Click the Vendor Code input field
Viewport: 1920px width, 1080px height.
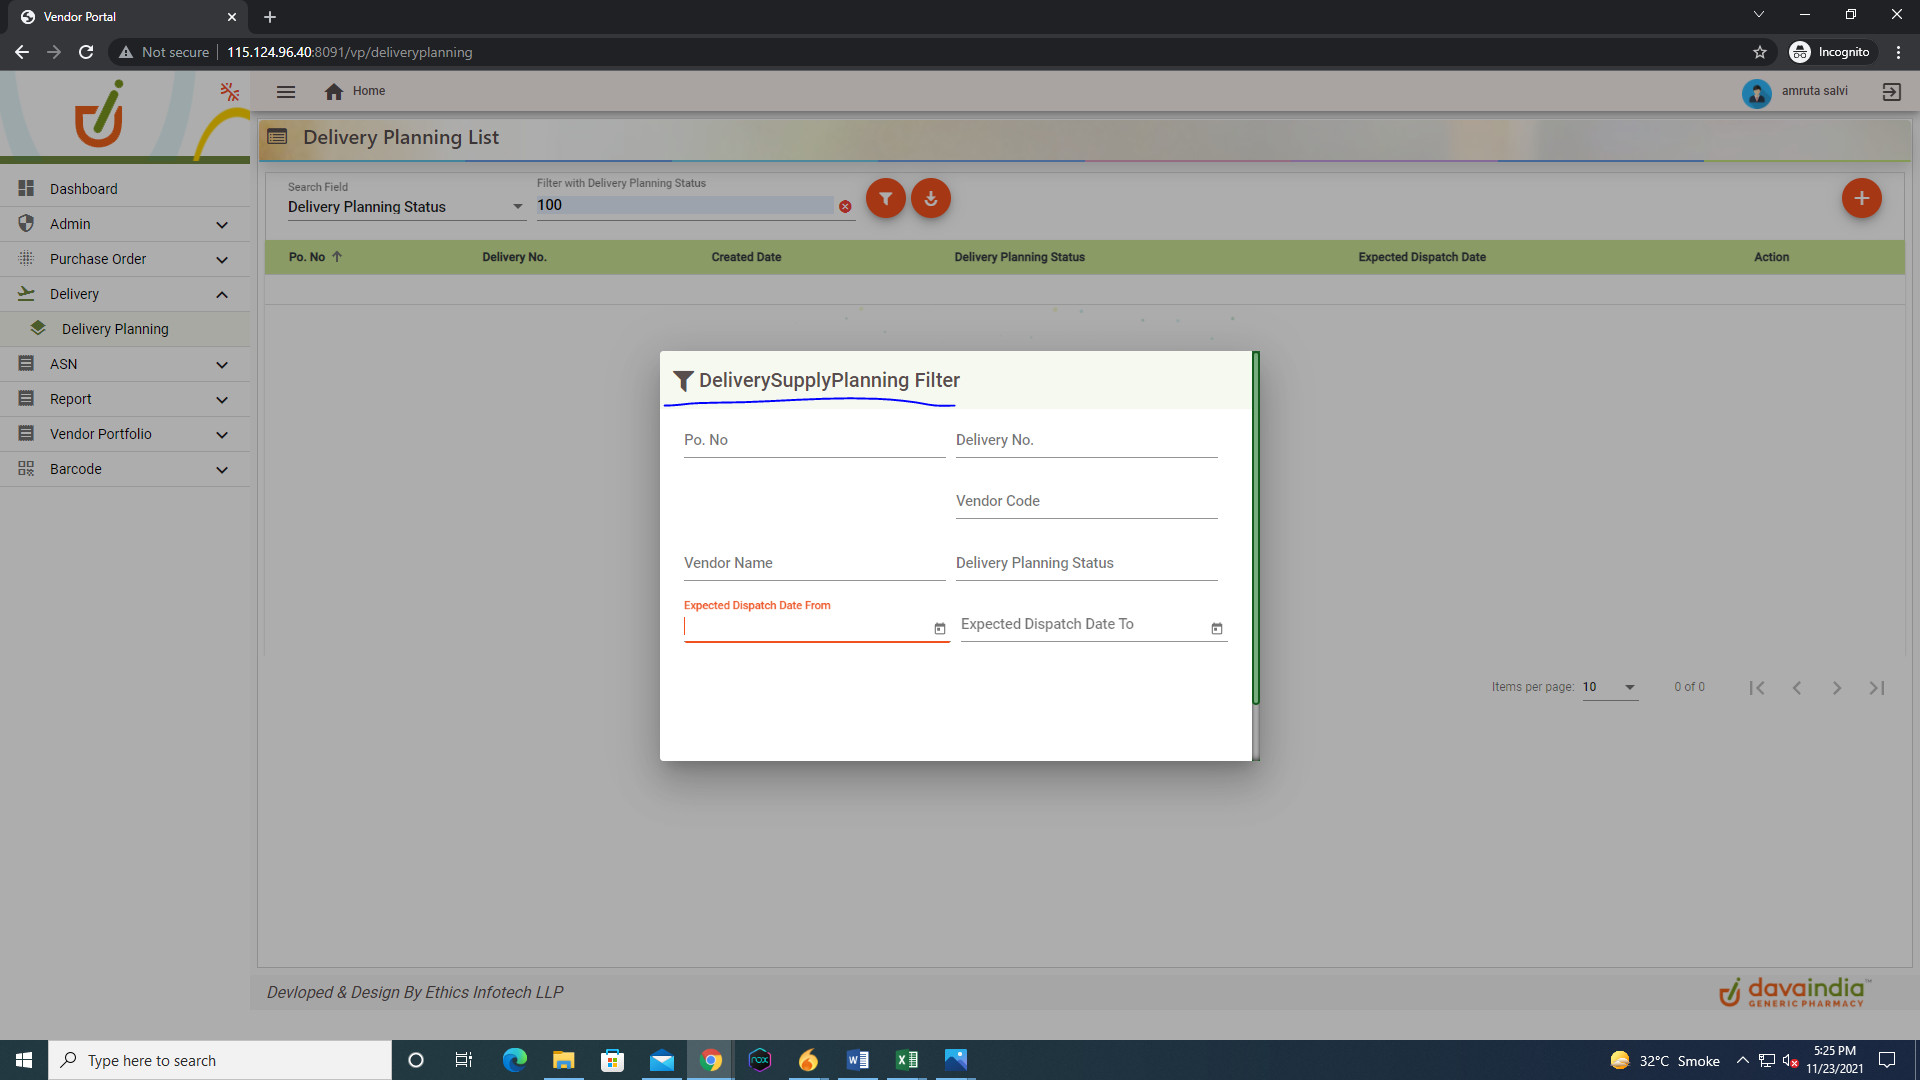[1086, 502]
